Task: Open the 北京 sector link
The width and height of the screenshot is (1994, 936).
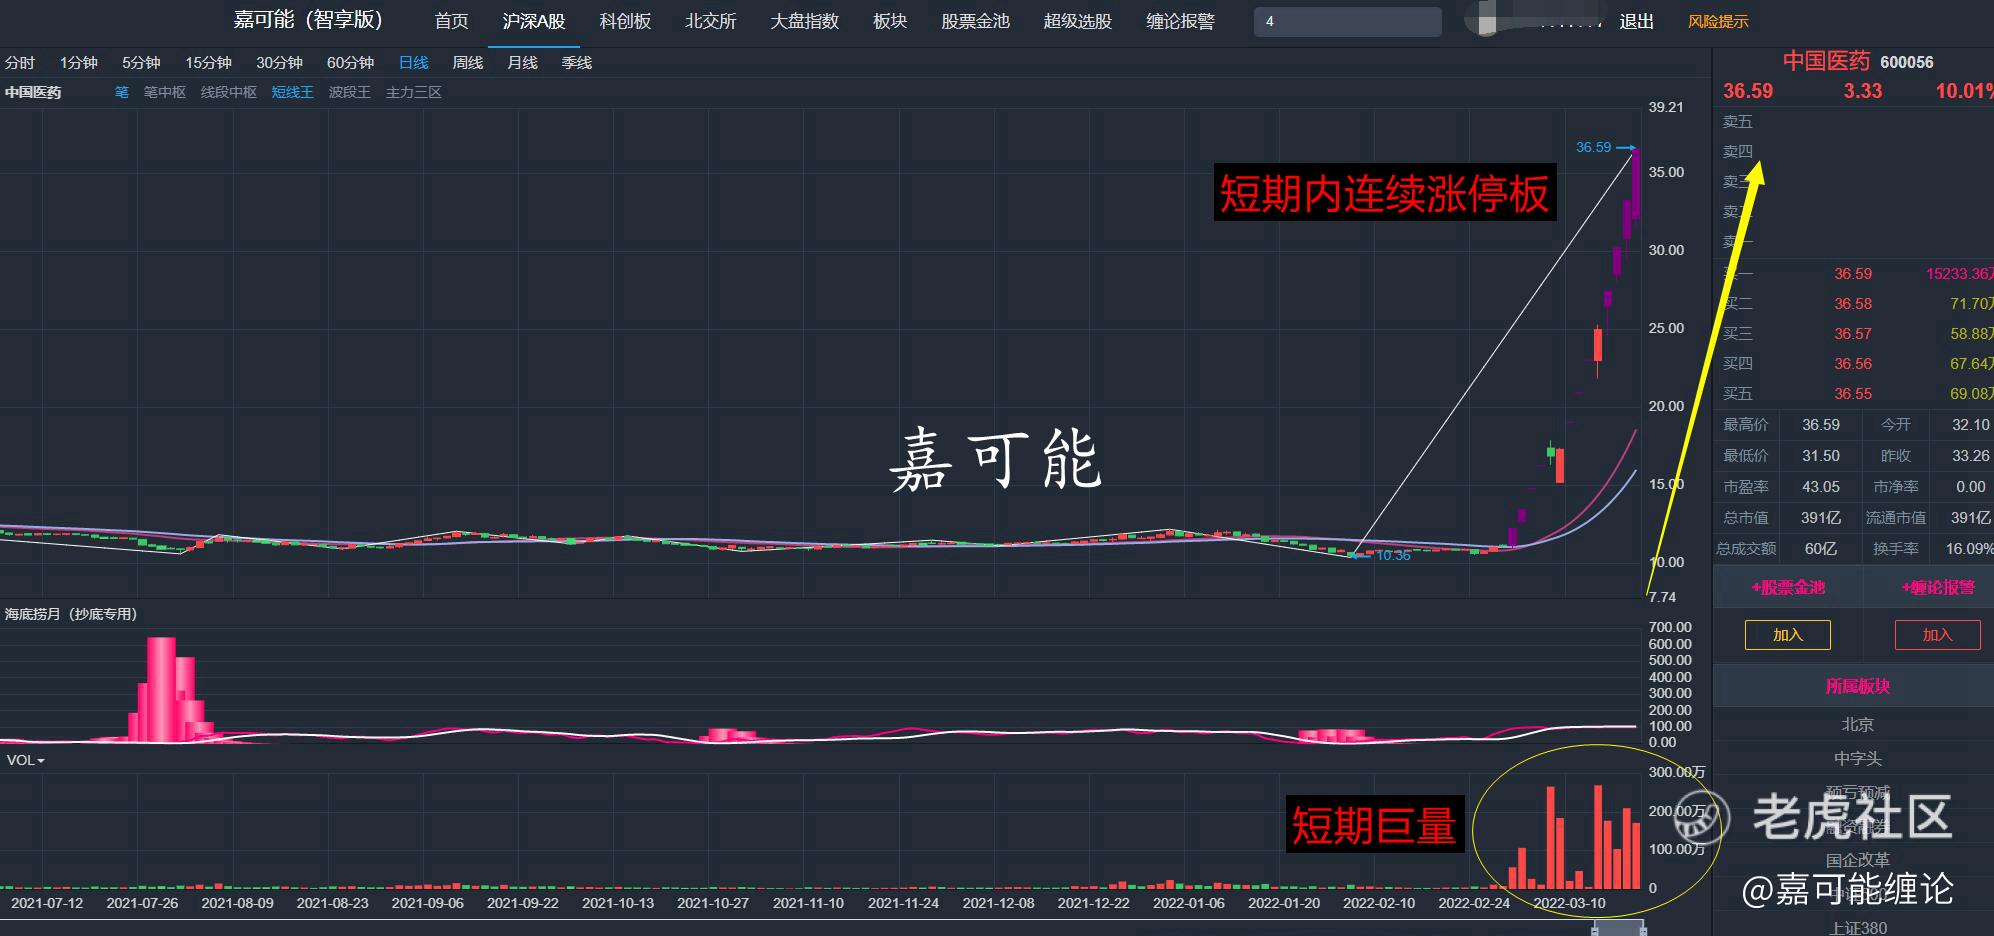Action: (x=1857, y=724)
